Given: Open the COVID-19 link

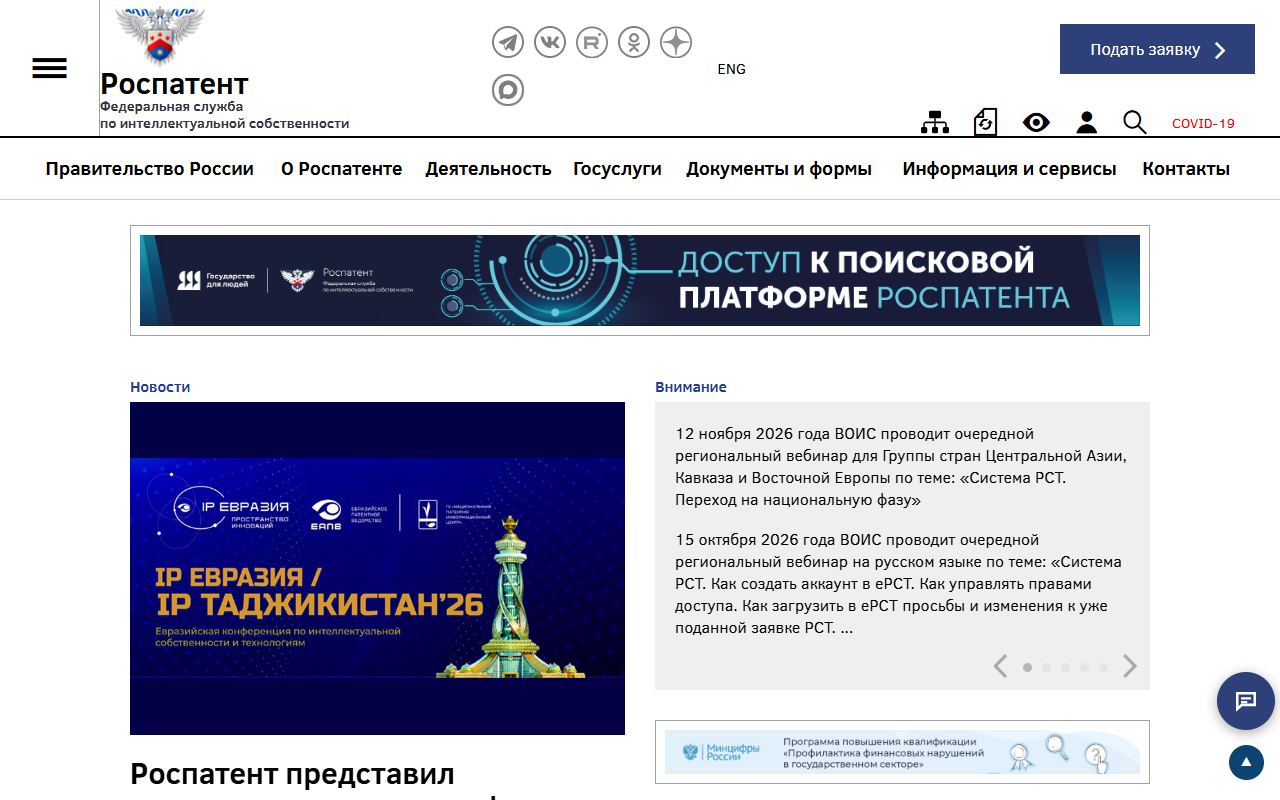Looking at the screenshot, I should pyautogui.click(x=1203, y=124).
